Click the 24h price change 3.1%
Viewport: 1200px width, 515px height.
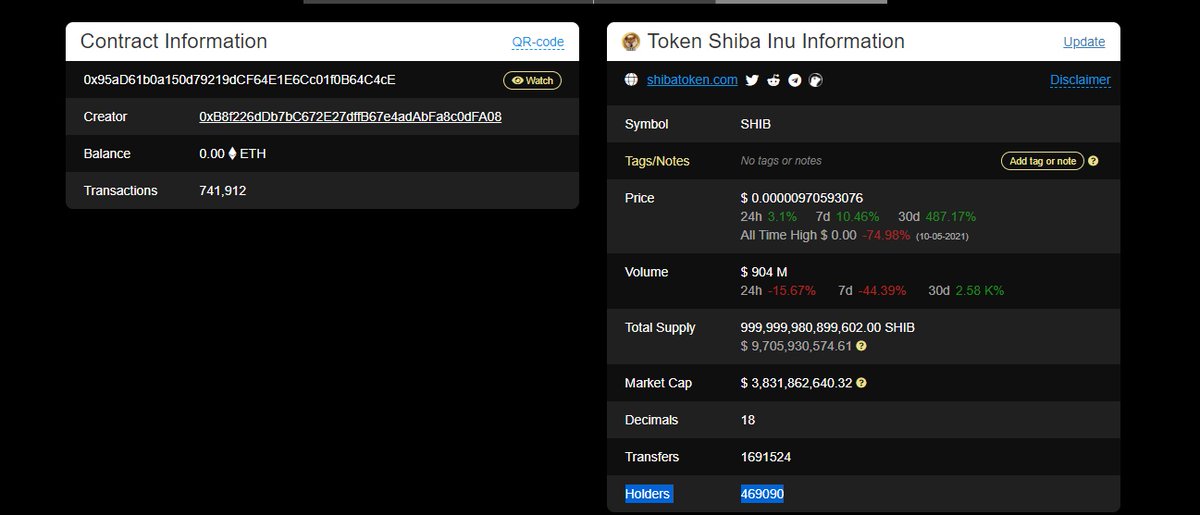coord(782,217)
